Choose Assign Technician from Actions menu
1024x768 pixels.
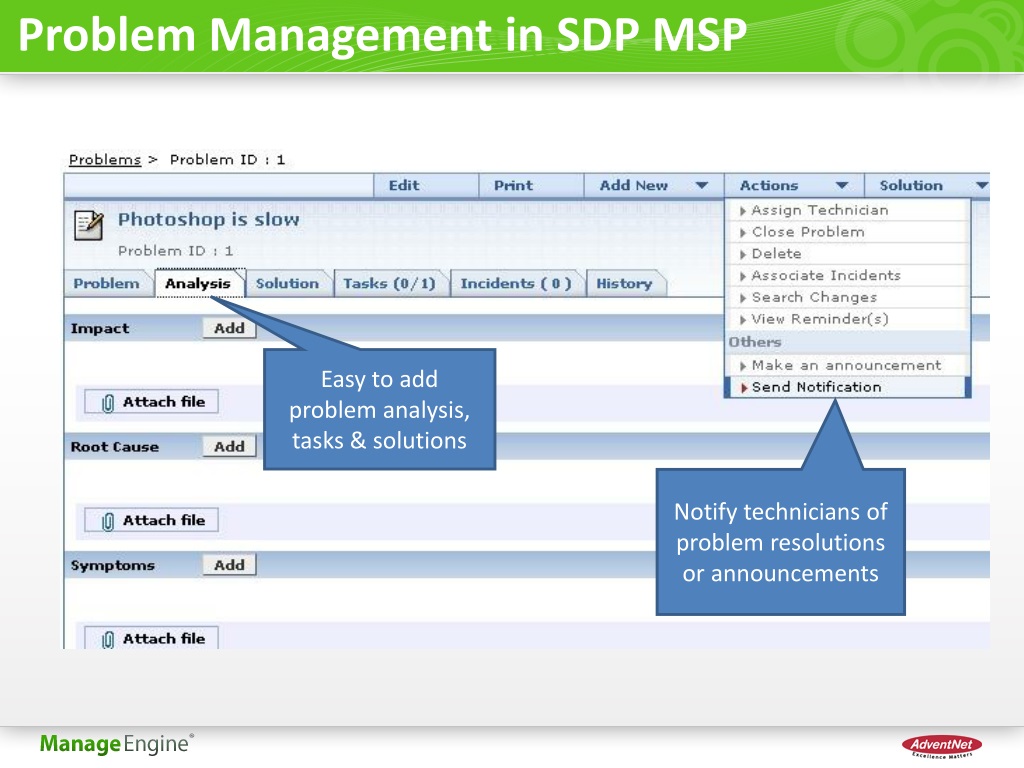(846, 210)
